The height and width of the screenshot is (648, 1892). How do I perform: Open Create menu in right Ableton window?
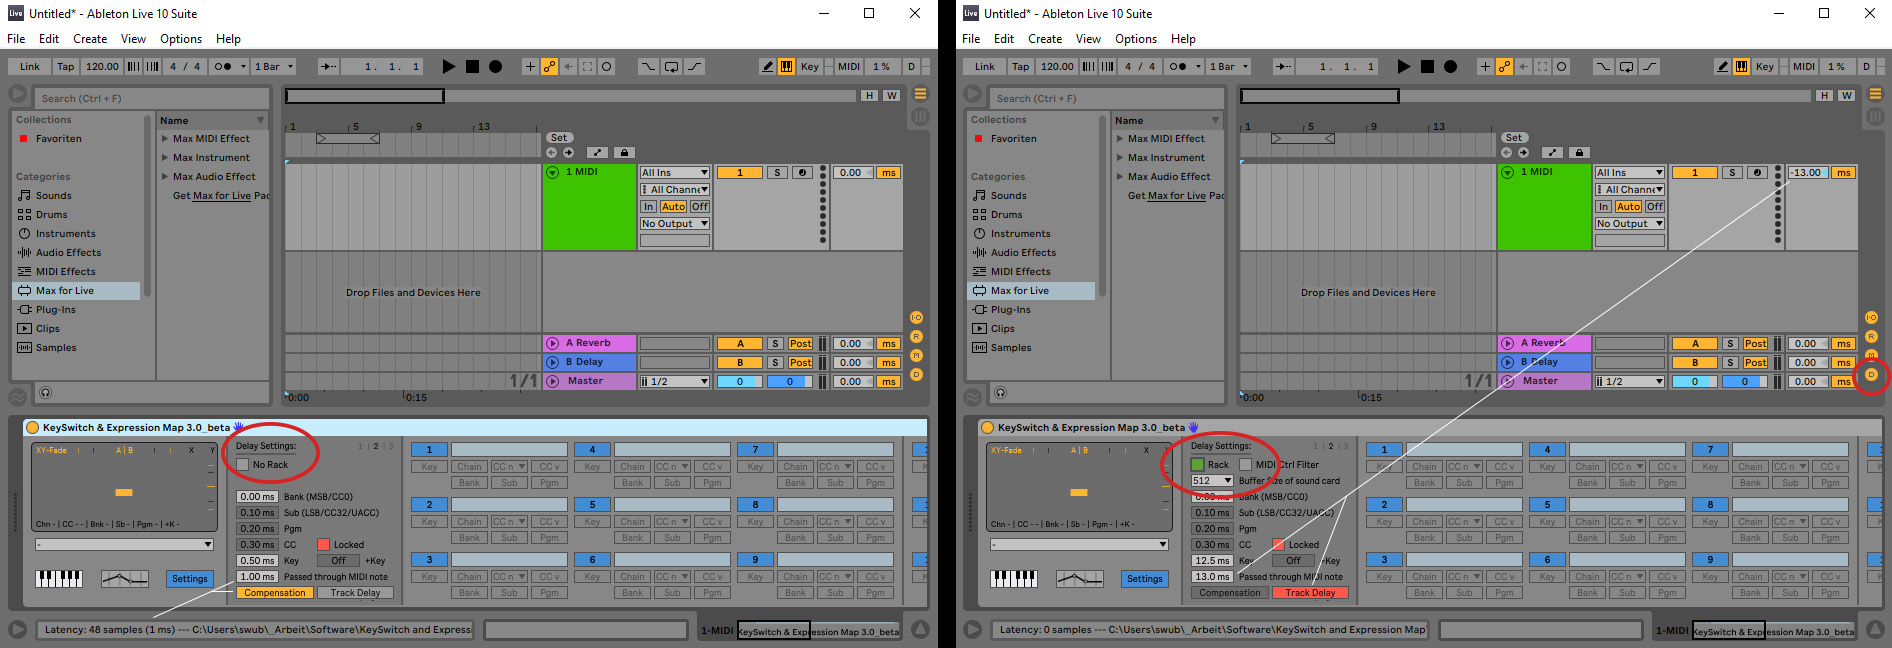pyautogui.click(x=1045, y=39)
